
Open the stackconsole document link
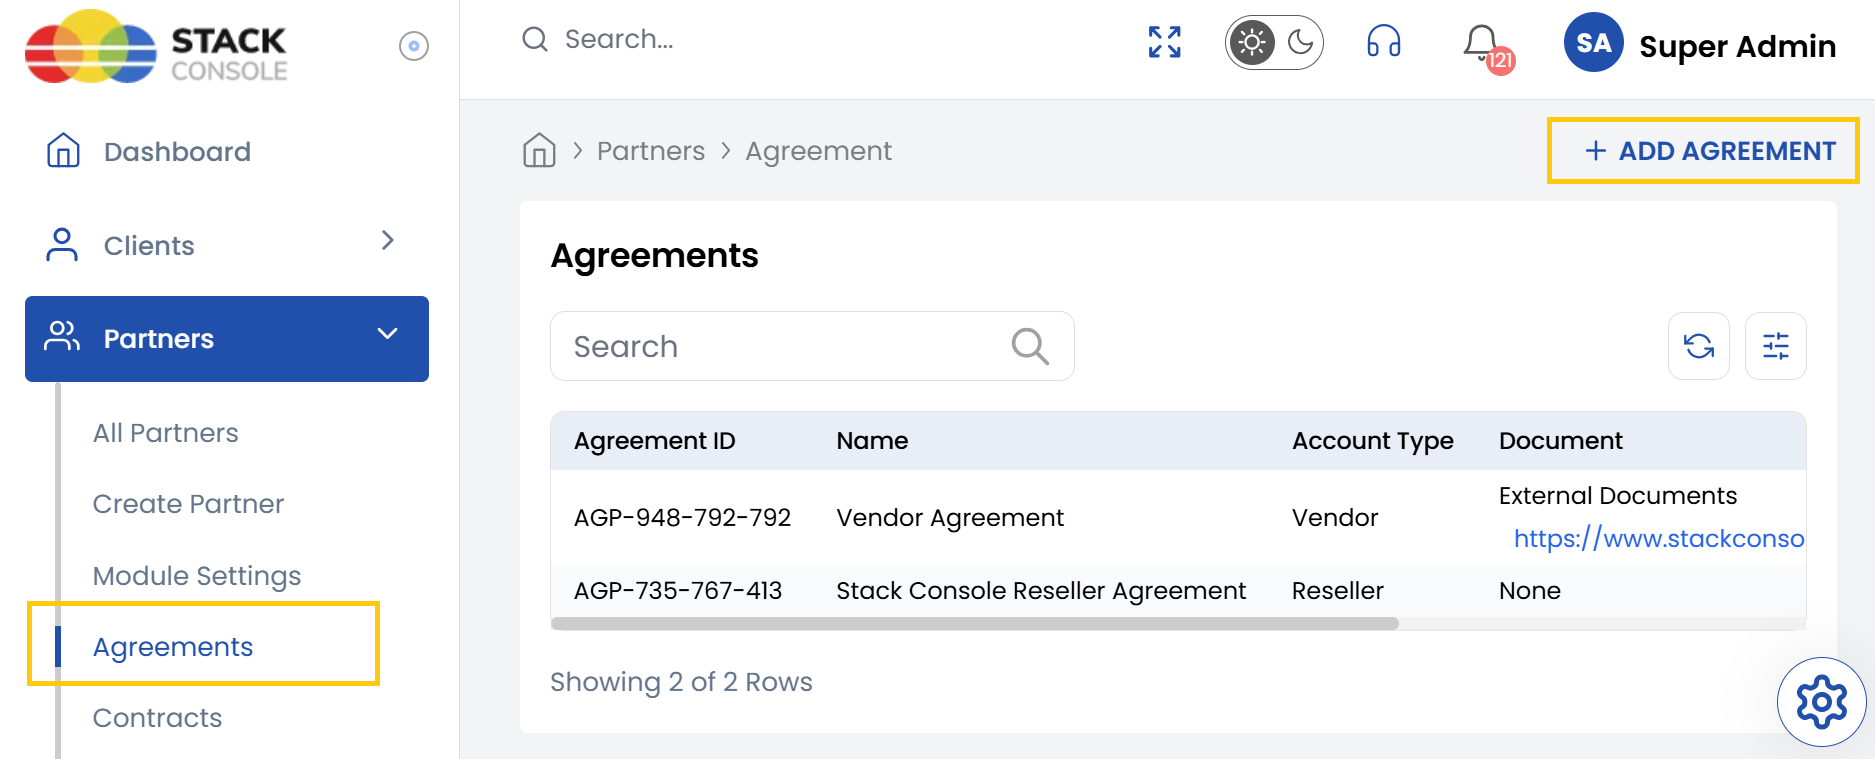pos(1658,539)
